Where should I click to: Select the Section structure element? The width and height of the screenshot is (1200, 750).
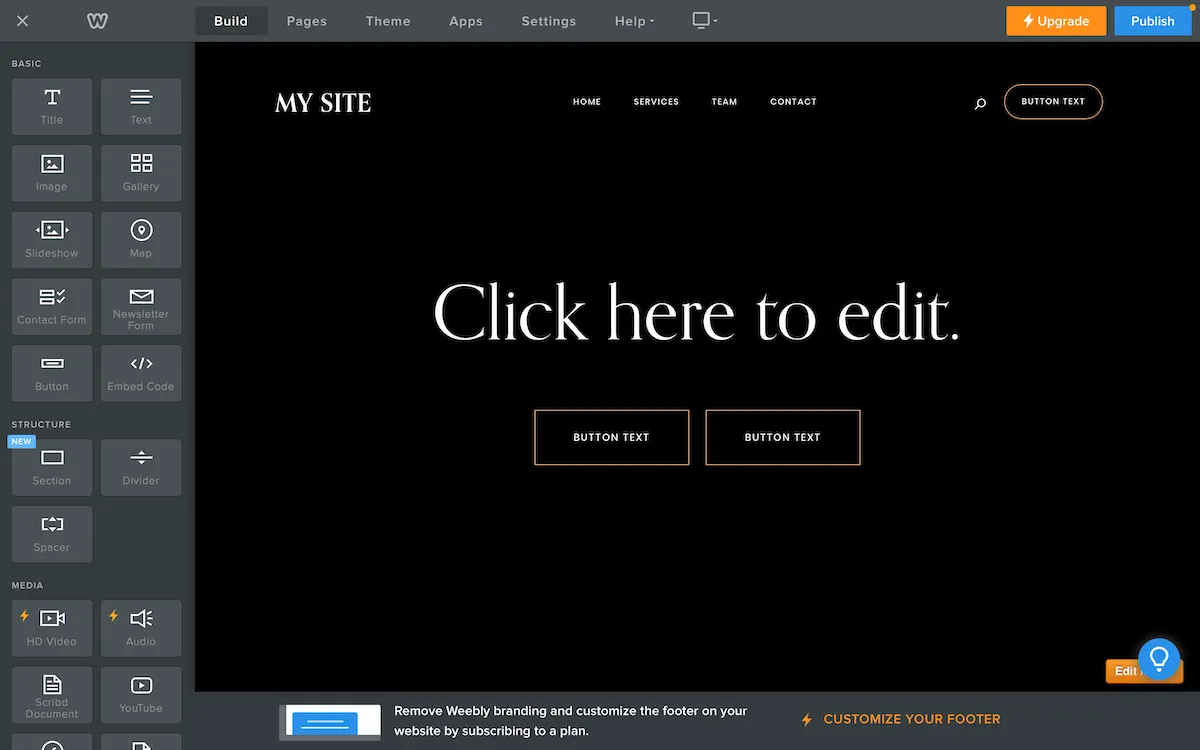(52, 467)
